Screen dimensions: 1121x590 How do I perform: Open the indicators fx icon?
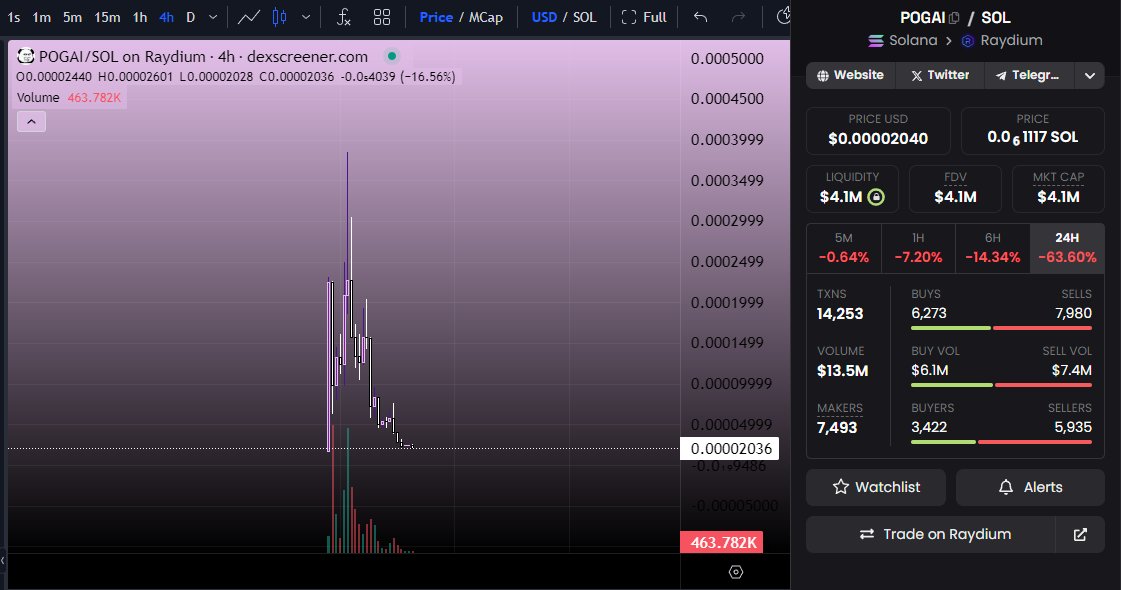click(x=344, y=17)
